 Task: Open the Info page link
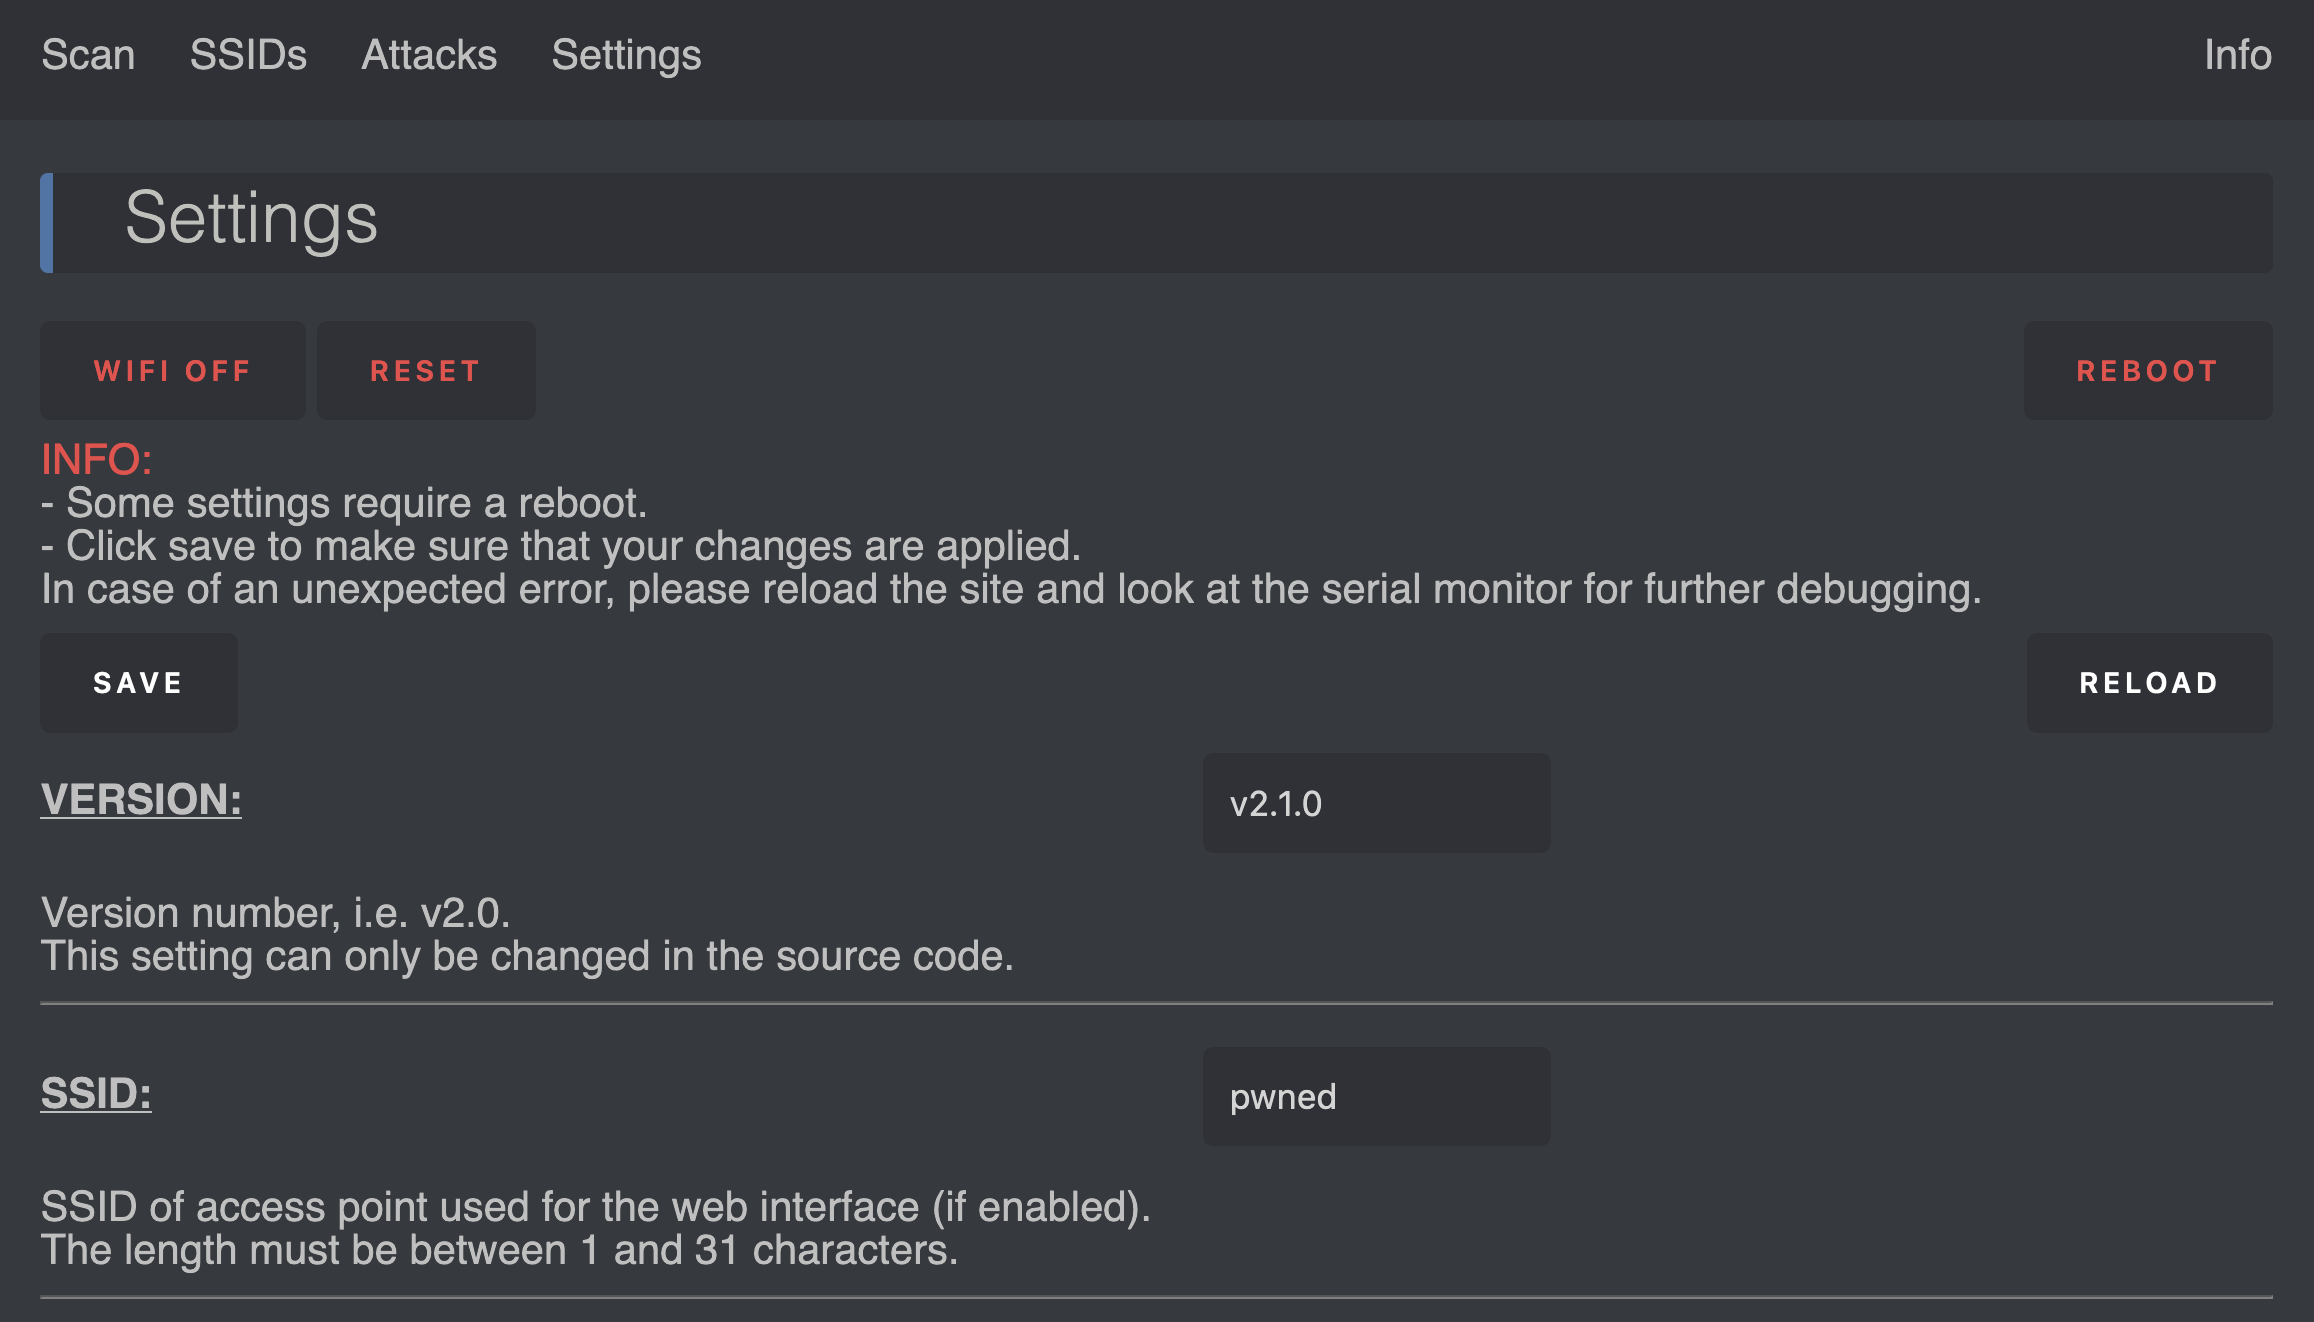[2238, 55]
